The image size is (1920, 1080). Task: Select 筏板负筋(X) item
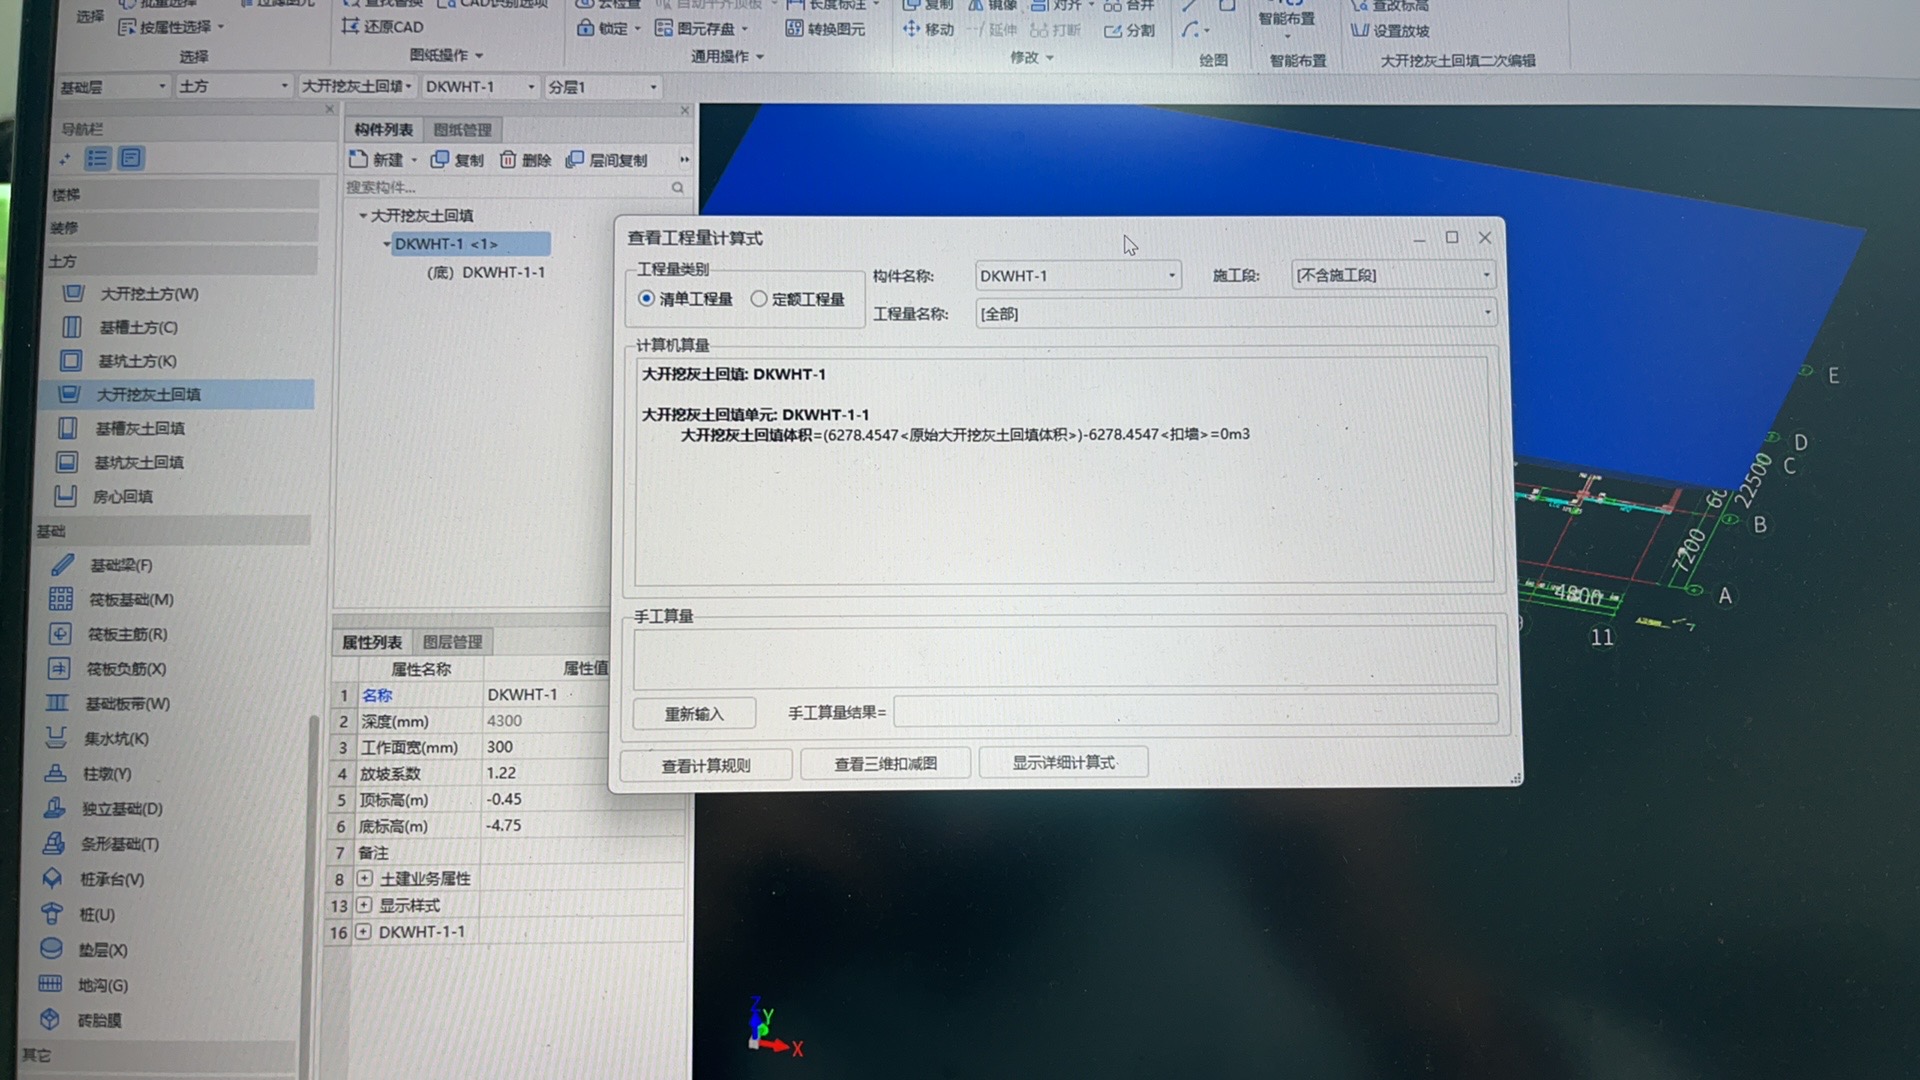coord(126,669)
